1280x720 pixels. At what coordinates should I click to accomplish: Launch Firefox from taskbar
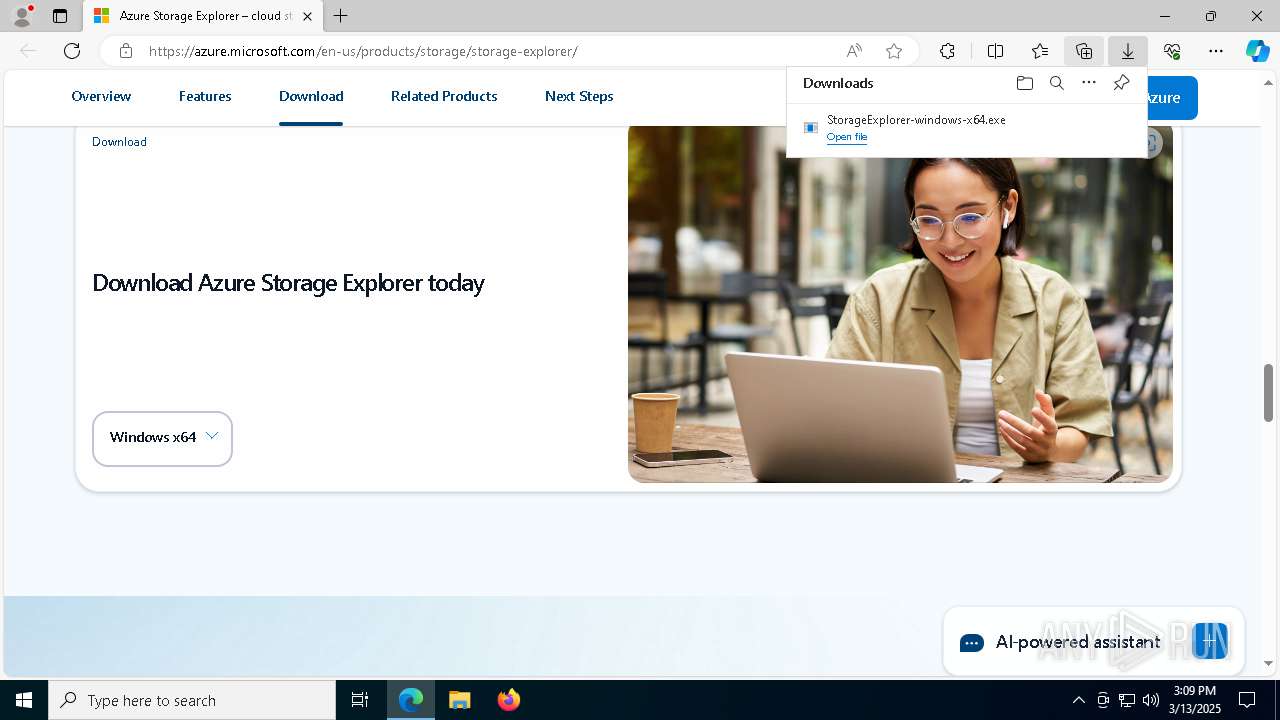[509, 700]
